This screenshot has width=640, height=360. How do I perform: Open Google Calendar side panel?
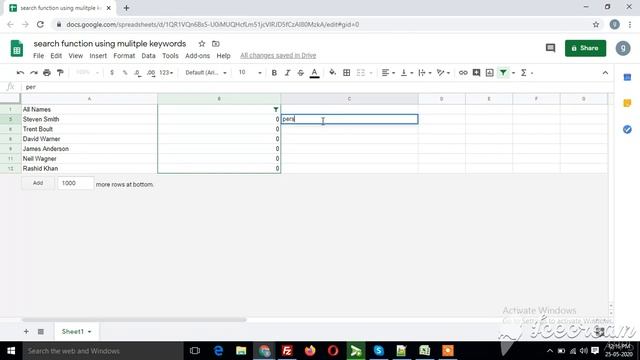pyautogui.click(x=627, y=77)
